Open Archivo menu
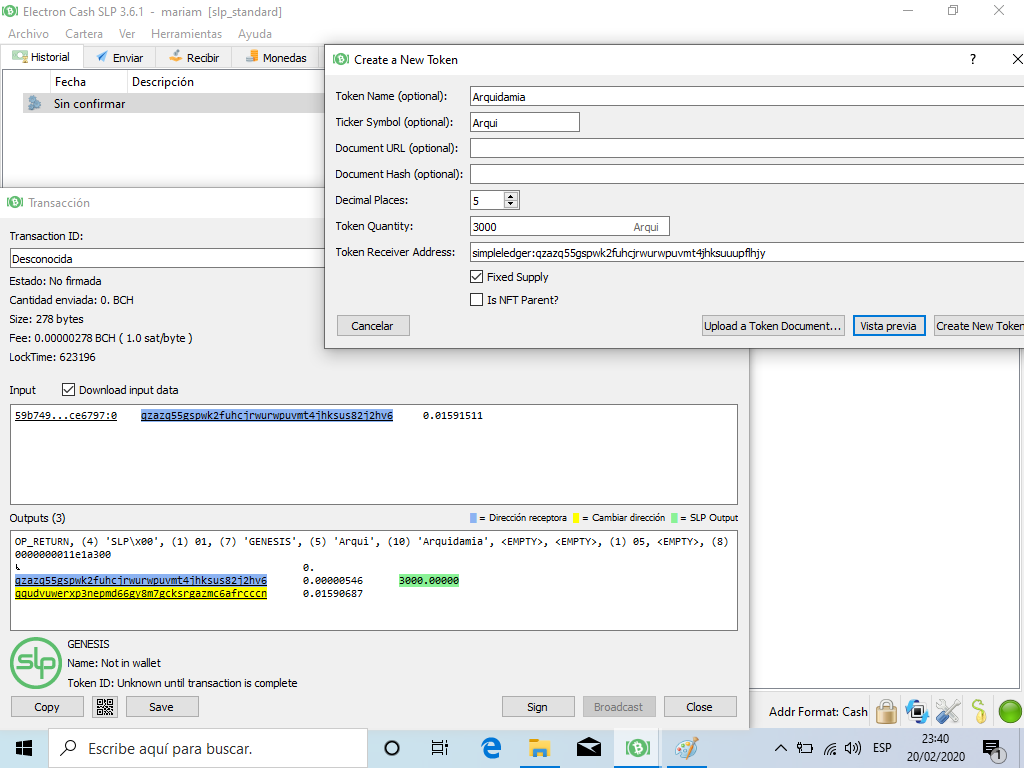This screenshot has width=1024, height=768. (x=28, y=34)
